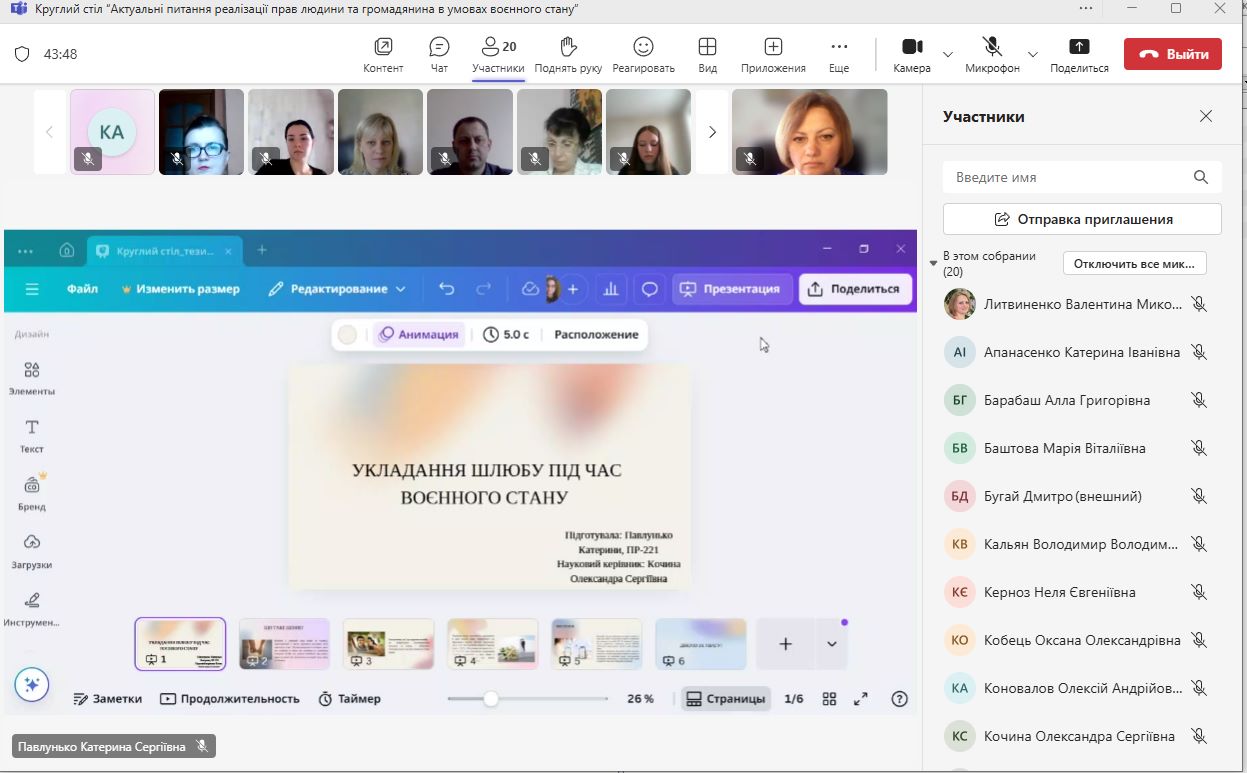Click the Share (Поделиться) screen icon in Teams
This screenshot has width=1247, height=773.
(x=1079, y=48)
